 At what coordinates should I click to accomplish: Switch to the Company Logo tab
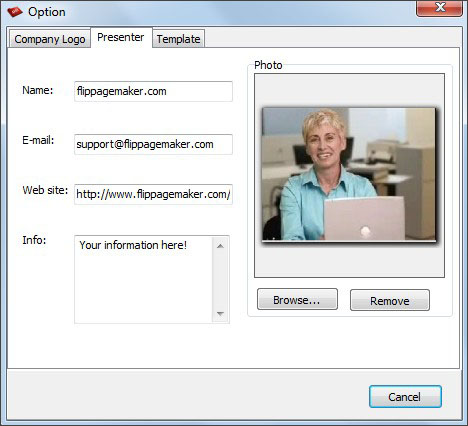click(x=50, y=39)
